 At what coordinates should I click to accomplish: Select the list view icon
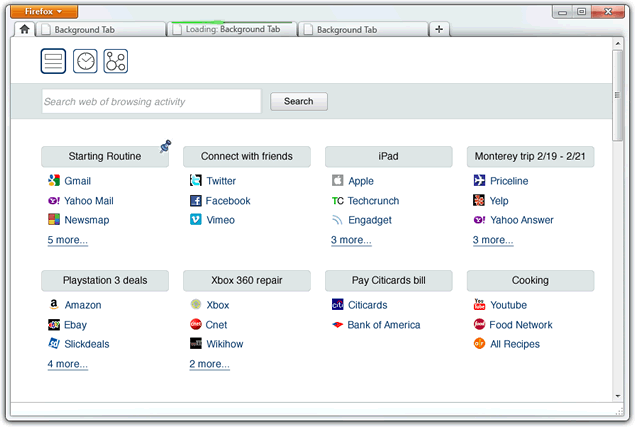pos(53,61)
